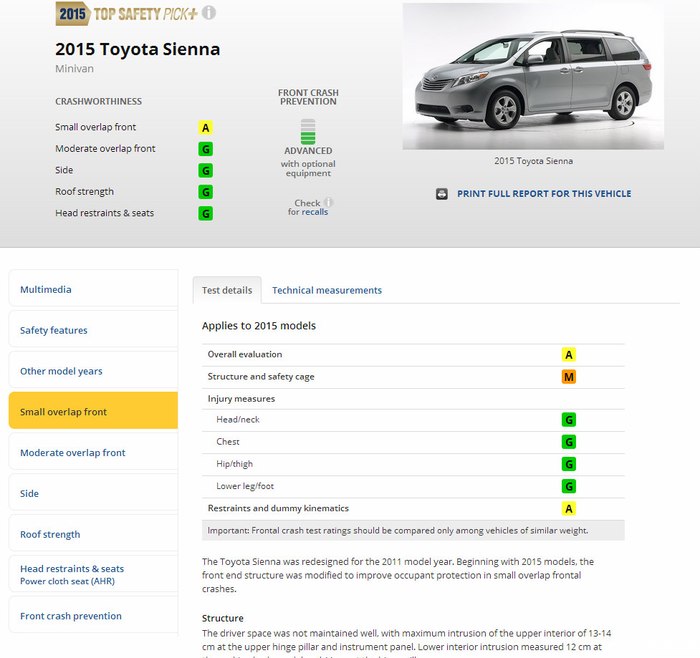700x658 pixels.
Task: Click the green G rating for Head/neck
Action: 568,420
